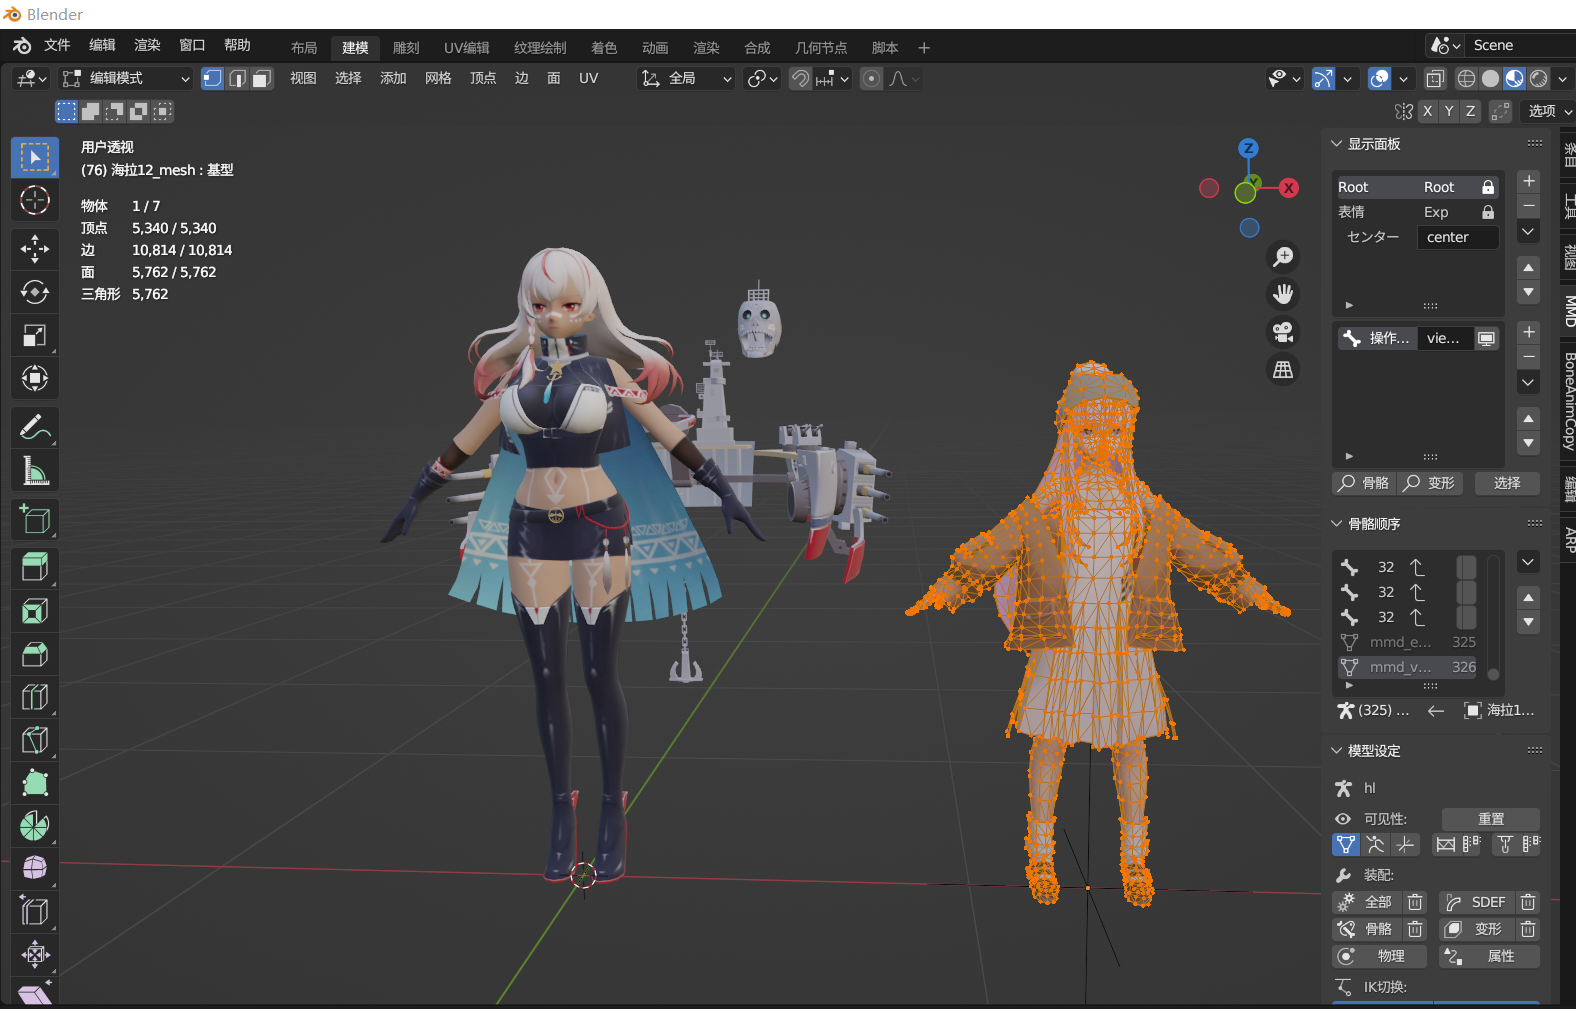Open the 文件 menu

57,45
